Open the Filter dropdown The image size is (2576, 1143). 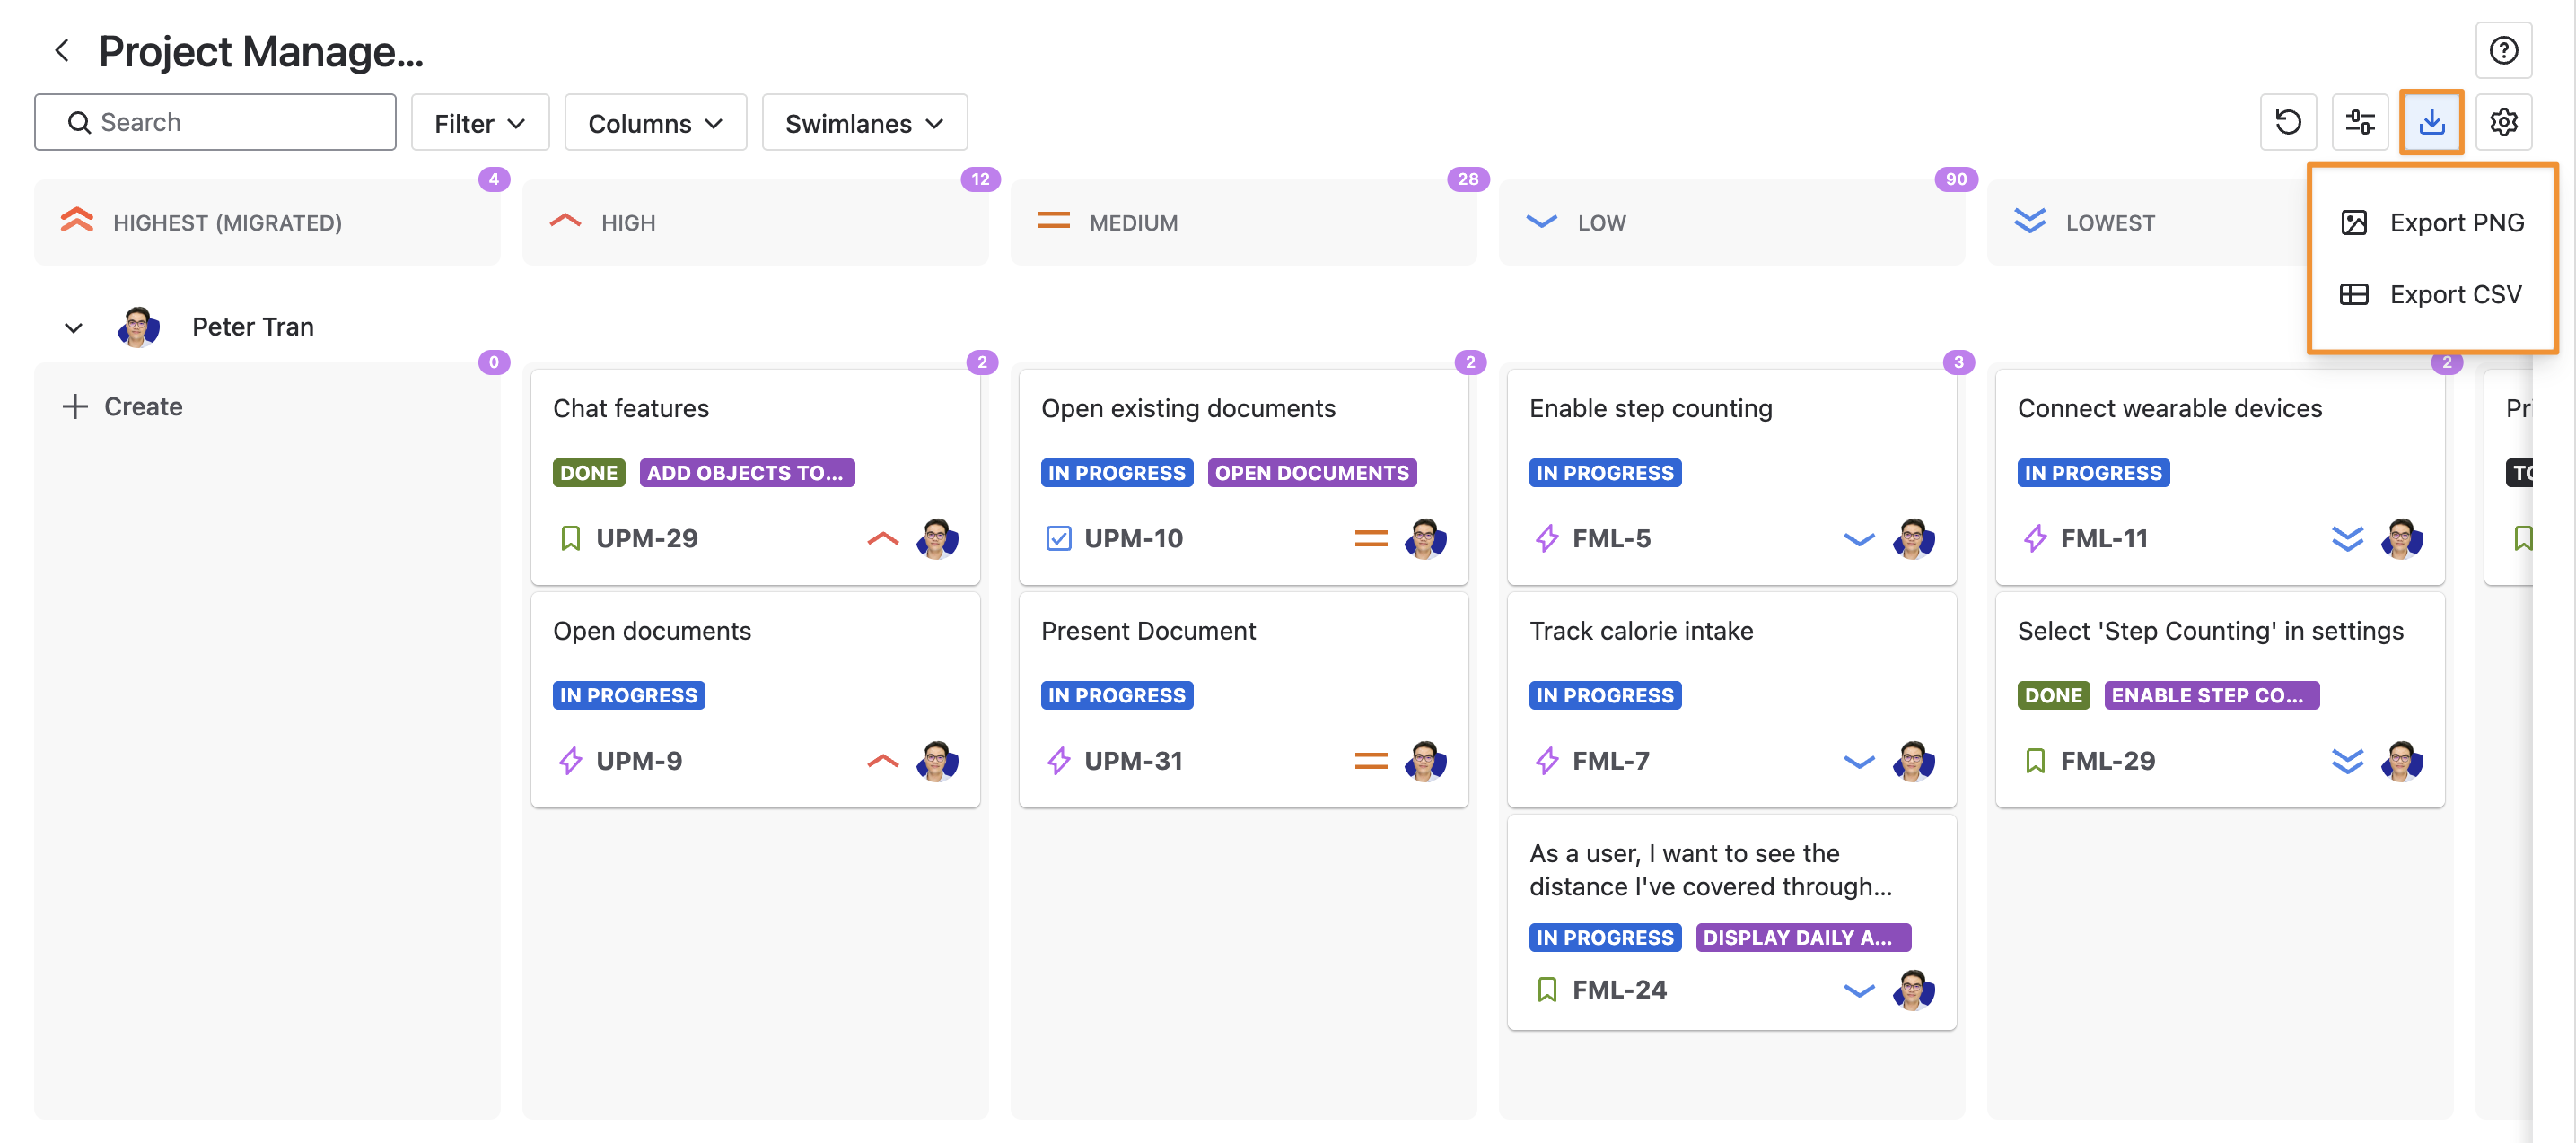[479, 123]
